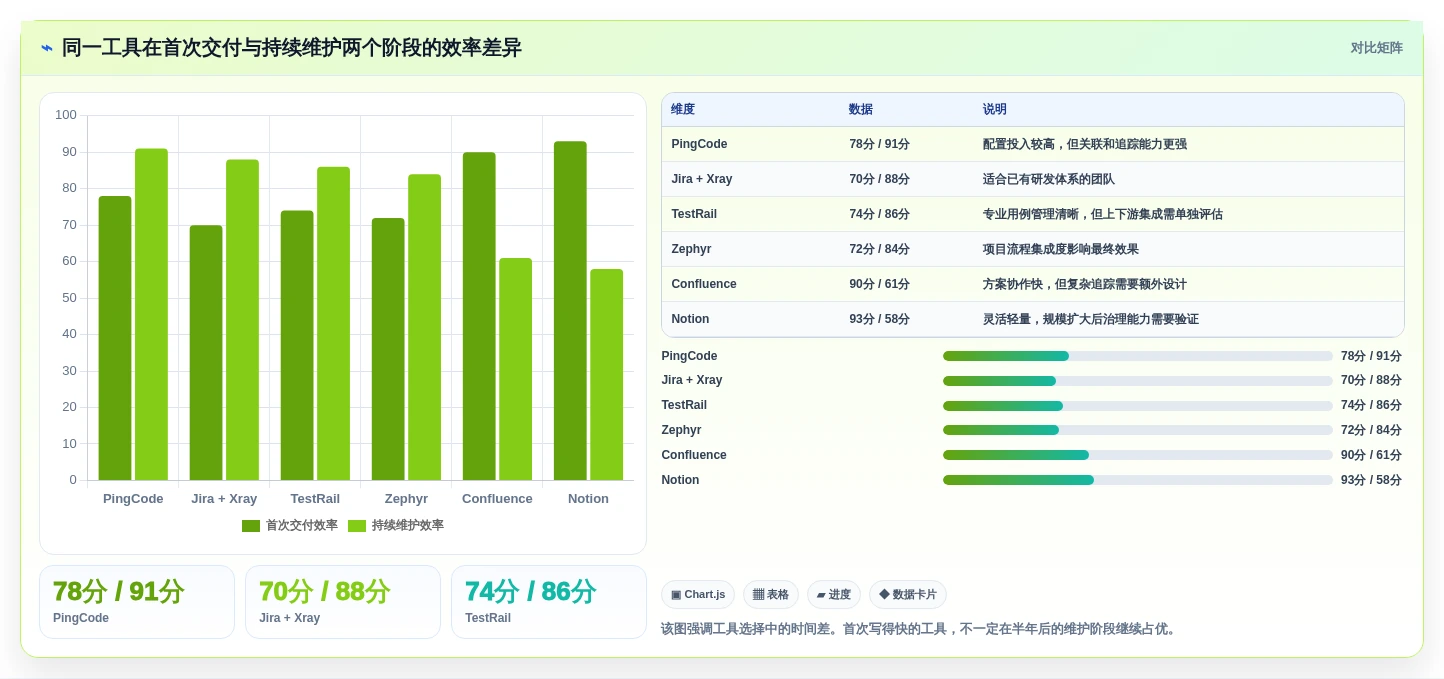Click the 数据 column header
Screen dimensions: 1444x679
pyautogui.click(x=861, y=110)
